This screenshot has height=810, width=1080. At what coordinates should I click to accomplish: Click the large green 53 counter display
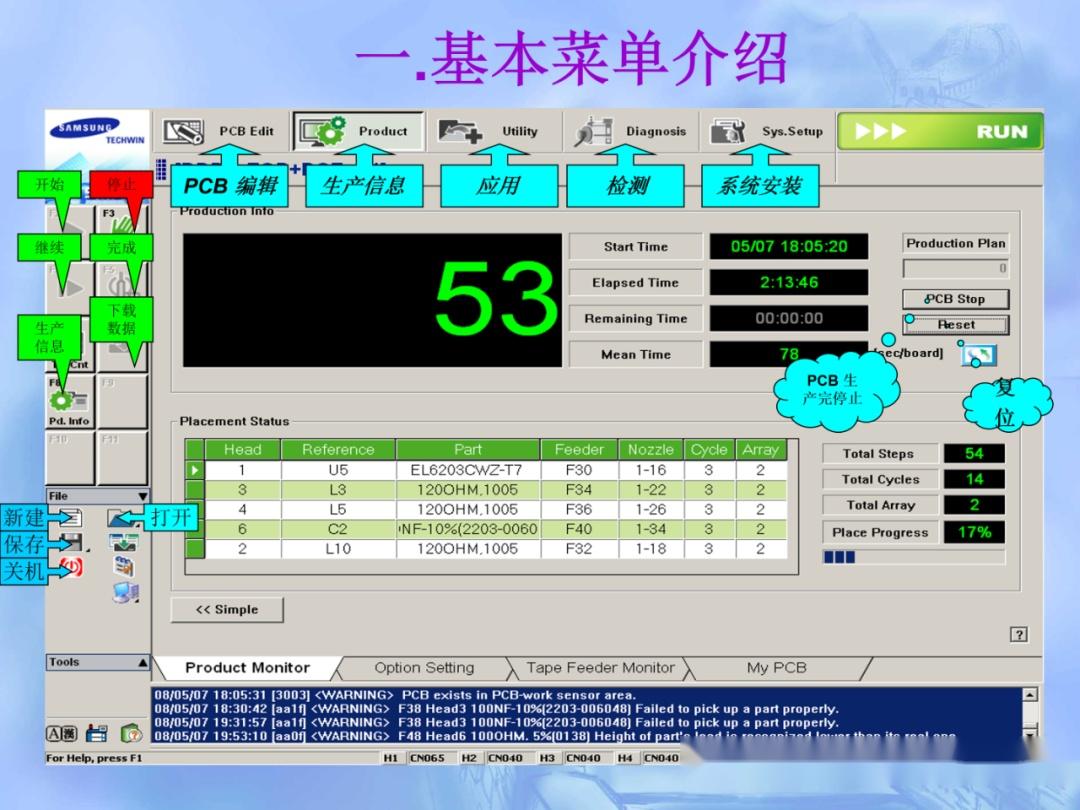pos(372,300)
